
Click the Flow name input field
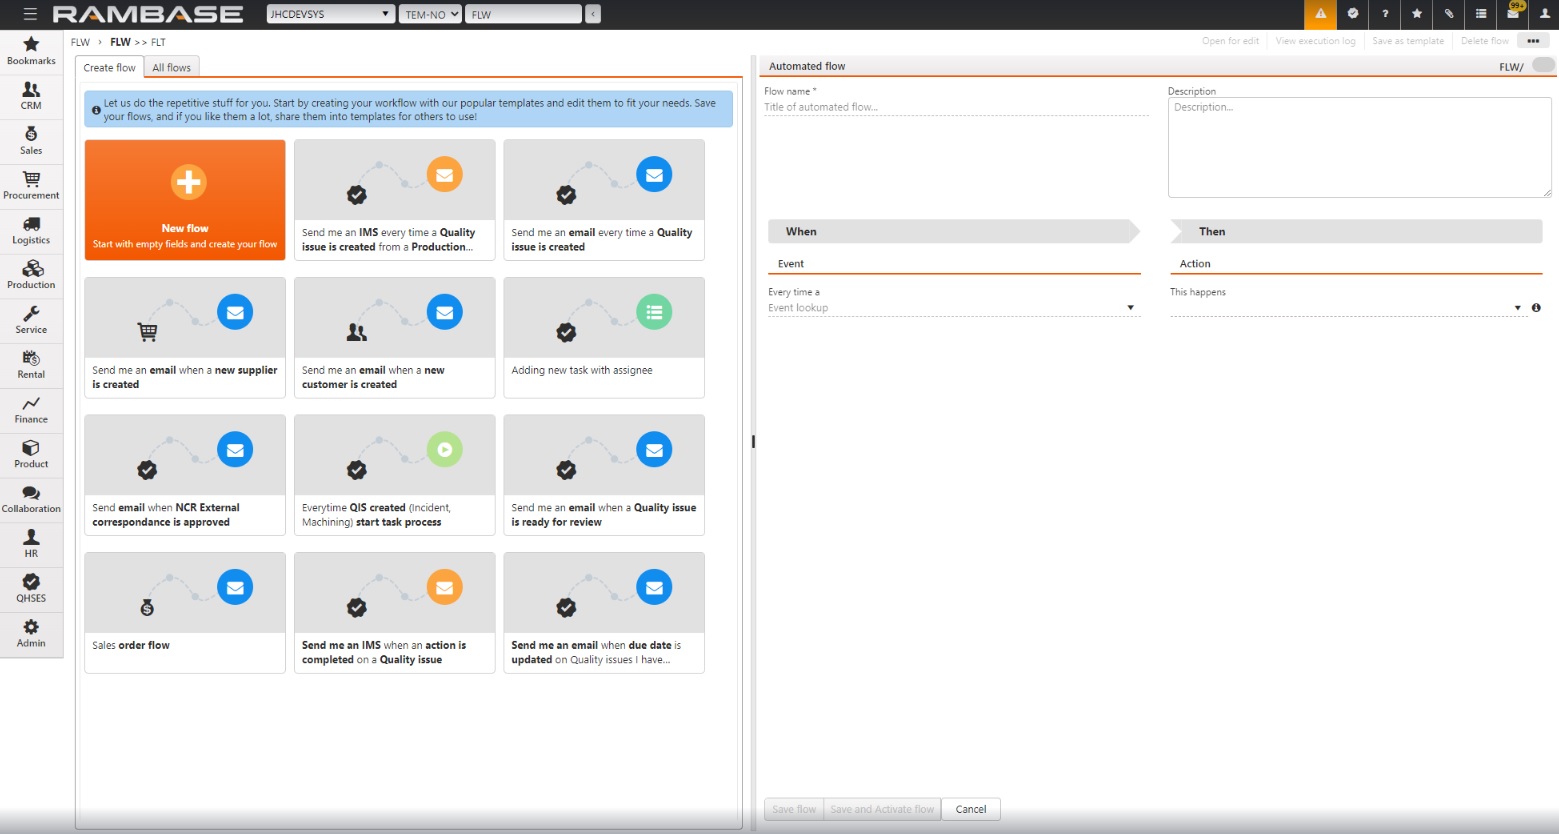click(x=955, y=107)
